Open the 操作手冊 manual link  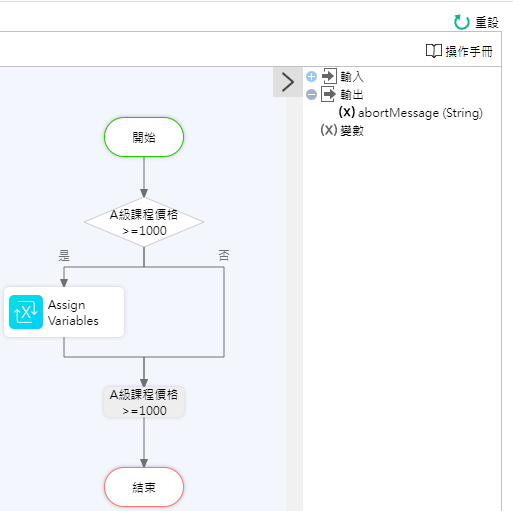tap(469, 51)
